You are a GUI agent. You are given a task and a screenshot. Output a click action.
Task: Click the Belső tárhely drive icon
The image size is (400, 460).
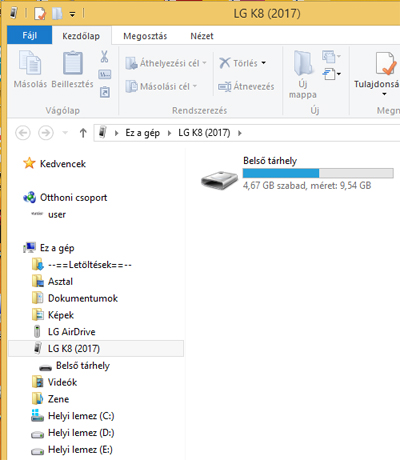pos(219,180)
